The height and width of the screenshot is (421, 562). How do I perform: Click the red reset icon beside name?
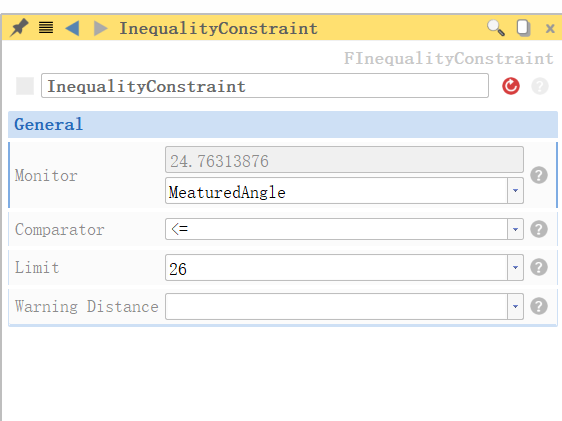point(511,86)
